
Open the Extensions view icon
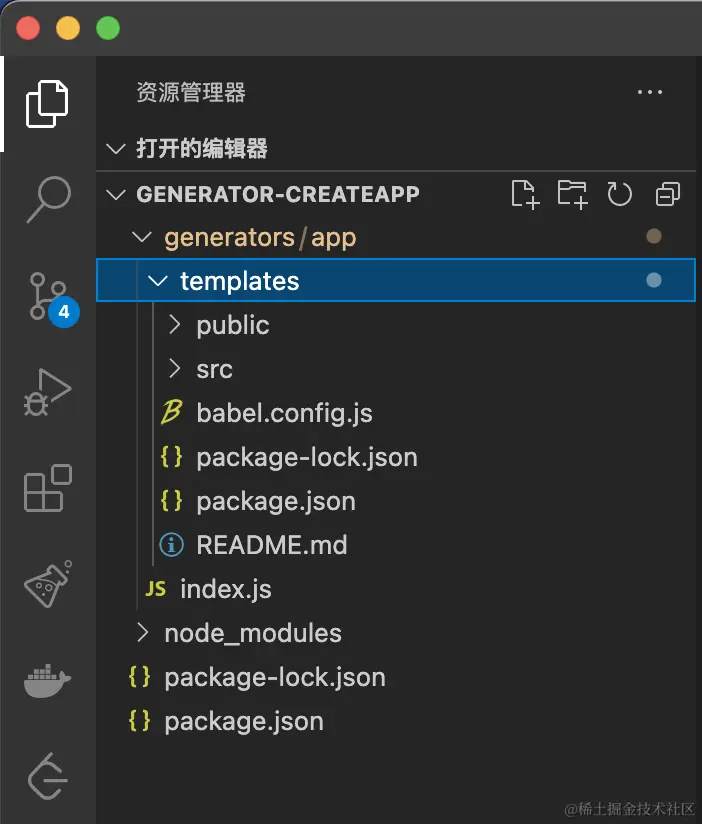(x=47, y=489)
